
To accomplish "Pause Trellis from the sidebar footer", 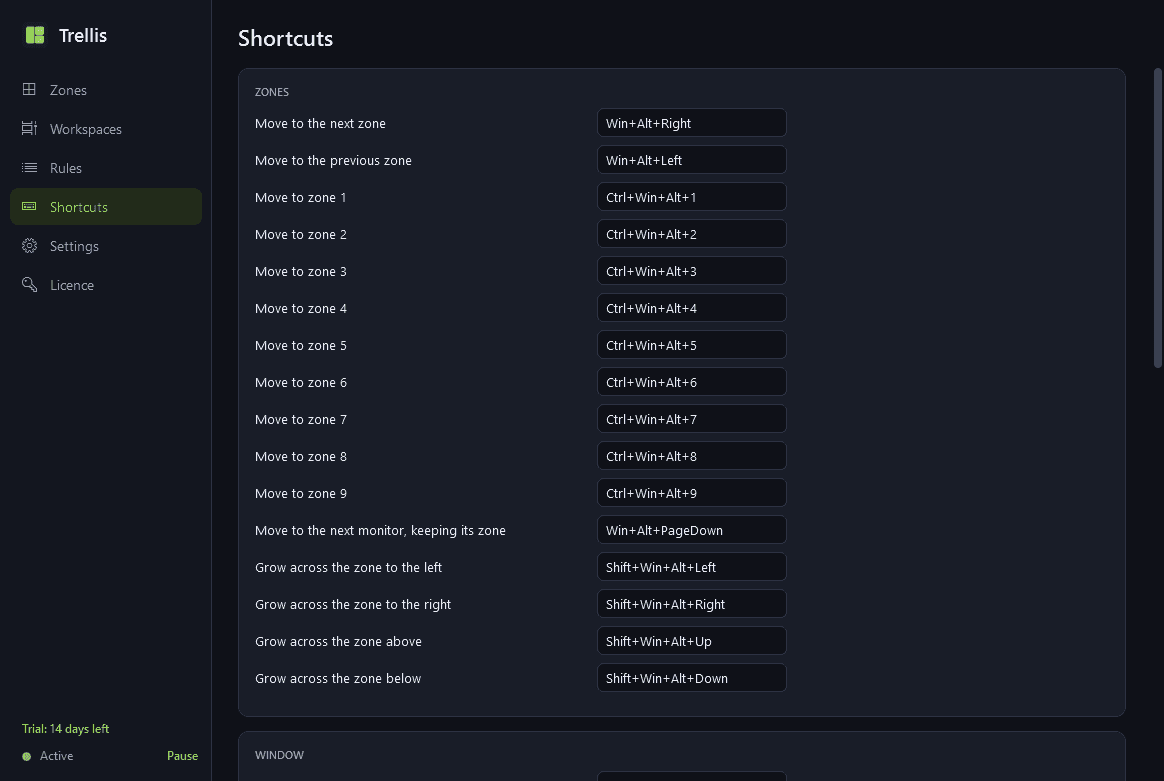I will click(183, 756).
